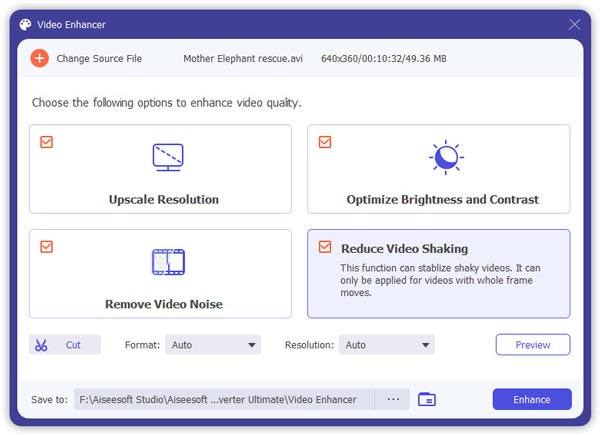Click the Remove Video Noise film icon
Image resolution: width=600 pixels, height=435 pixels.
167,262
